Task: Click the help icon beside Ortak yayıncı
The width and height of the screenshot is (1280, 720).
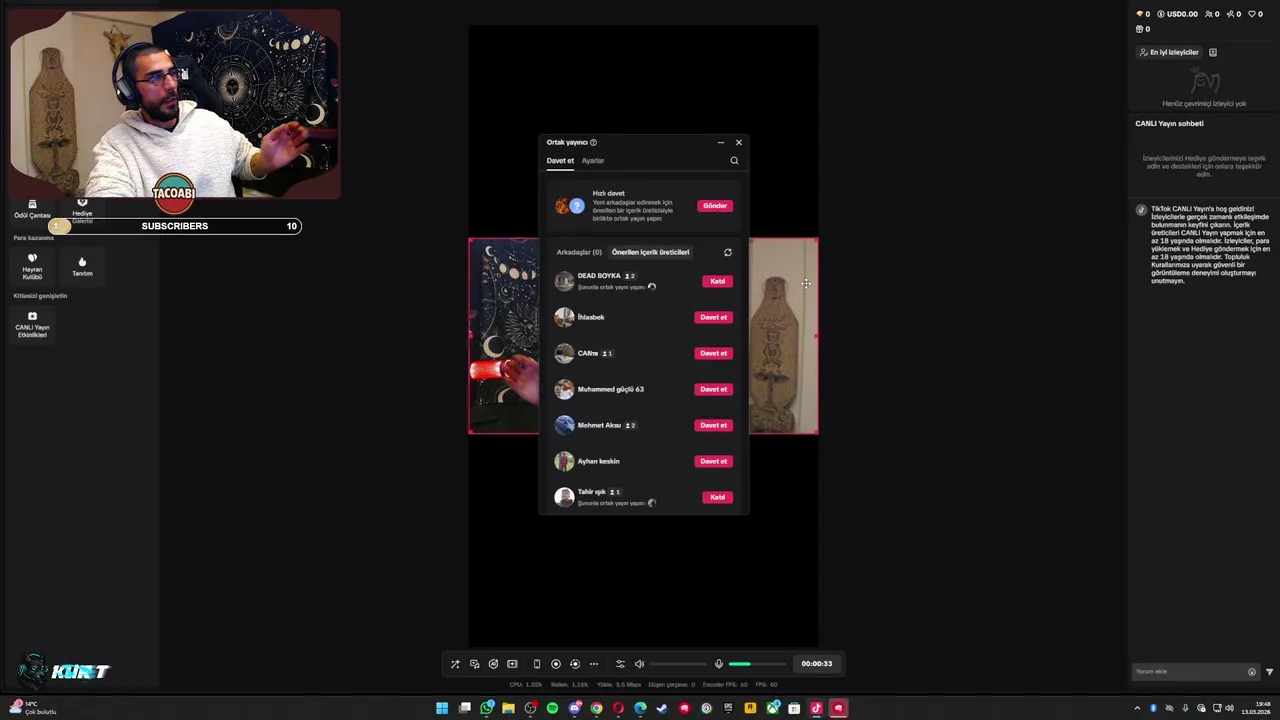Action: click(x=593, y=142)
